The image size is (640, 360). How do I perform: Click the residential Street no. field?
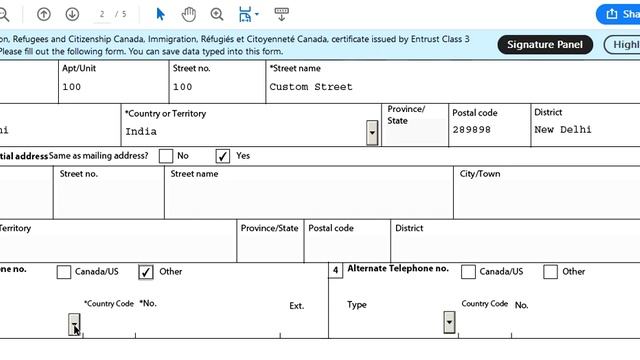[x=109, y=198]
